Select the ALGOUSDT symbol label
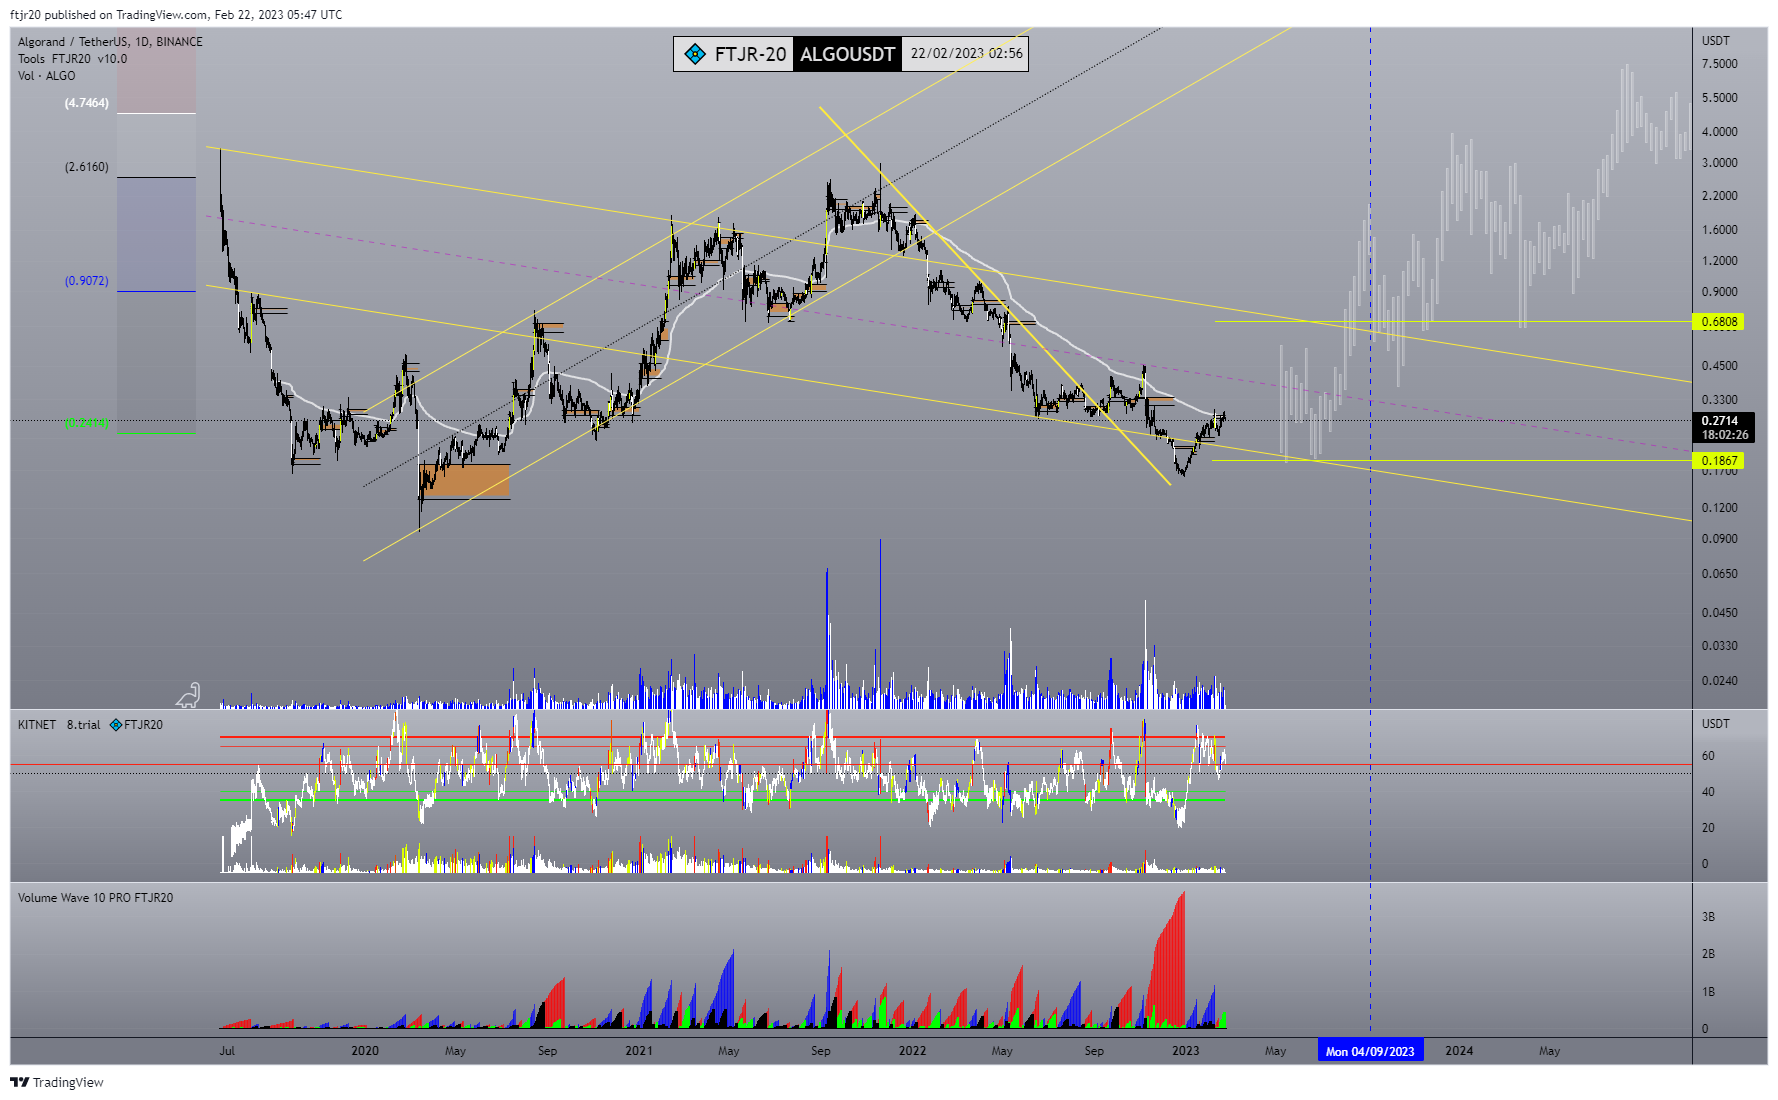The height and width of the screenshot is (1100, 1778). click(847, 54)
